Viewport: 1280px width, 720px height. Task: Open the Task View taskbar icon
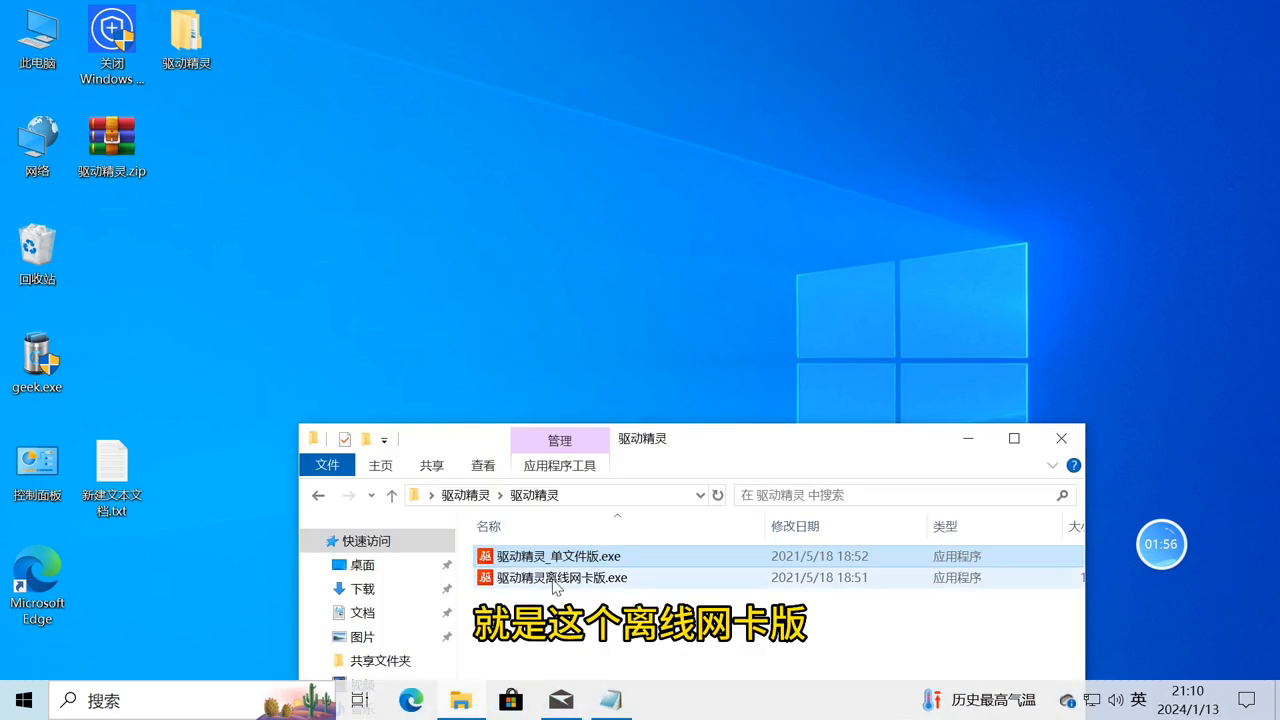point(360,700)
